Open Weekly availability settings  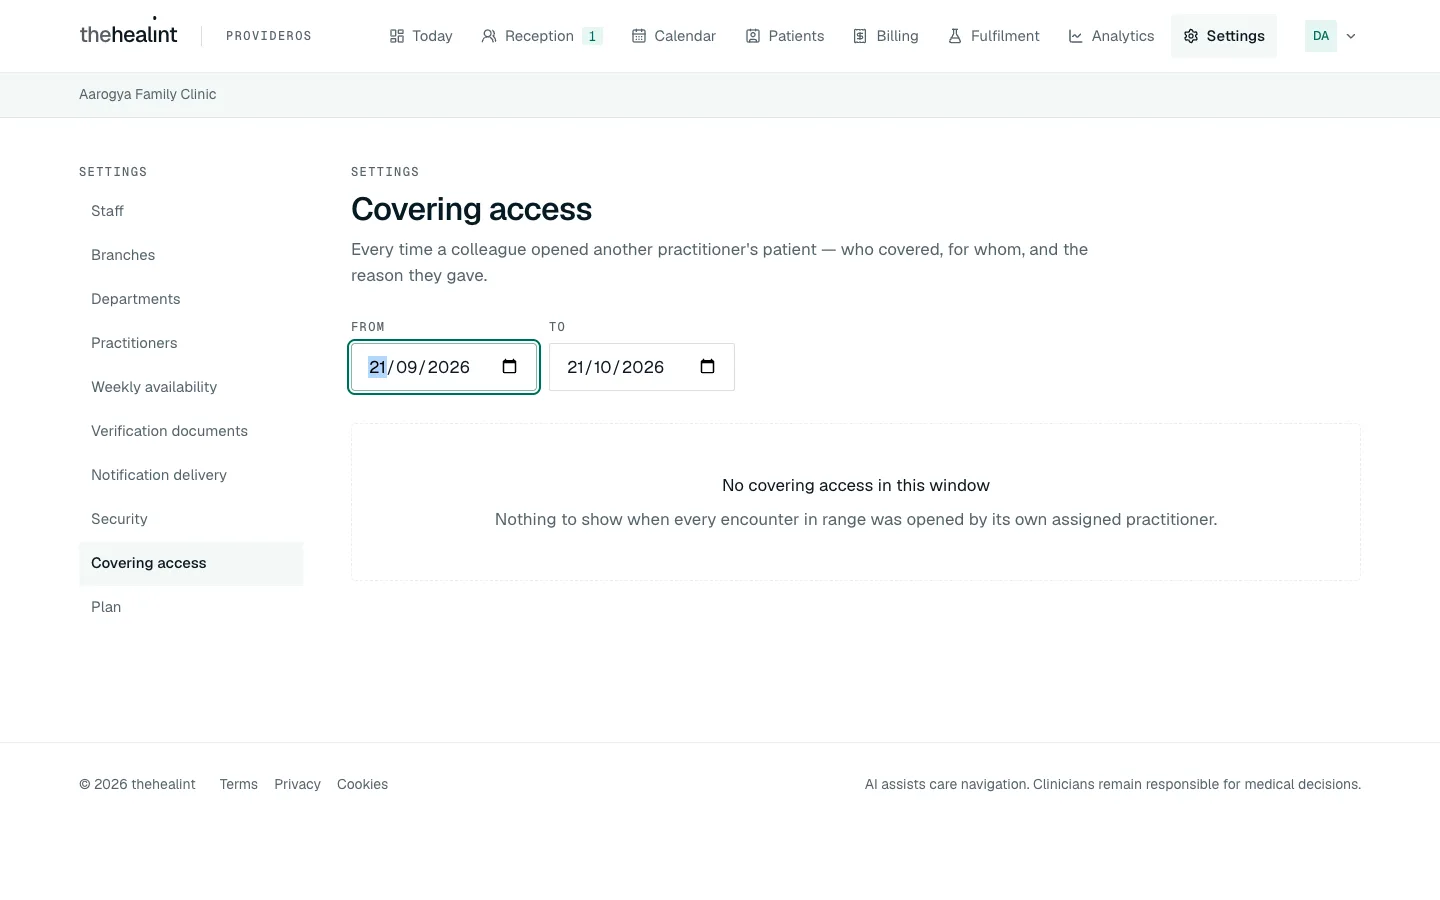coord(191,387)
